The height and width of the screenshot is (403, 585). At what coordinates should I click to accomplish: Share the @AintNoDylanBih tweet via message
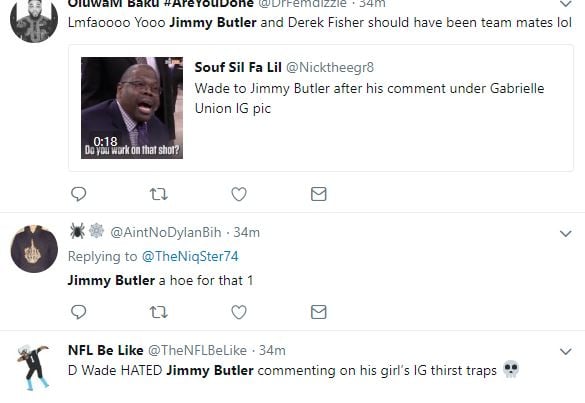[x=319, y=312]
